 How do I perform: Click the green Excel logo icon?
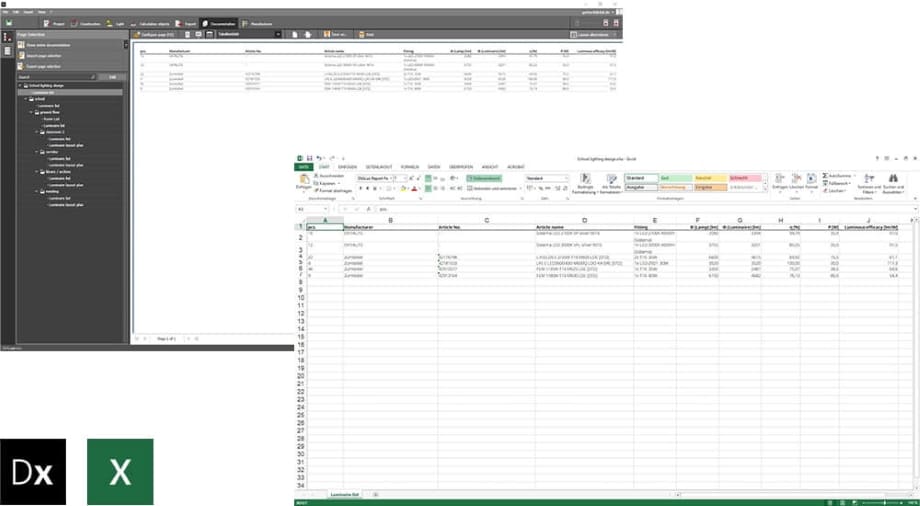pyautogui.click(x=120, y=471)
